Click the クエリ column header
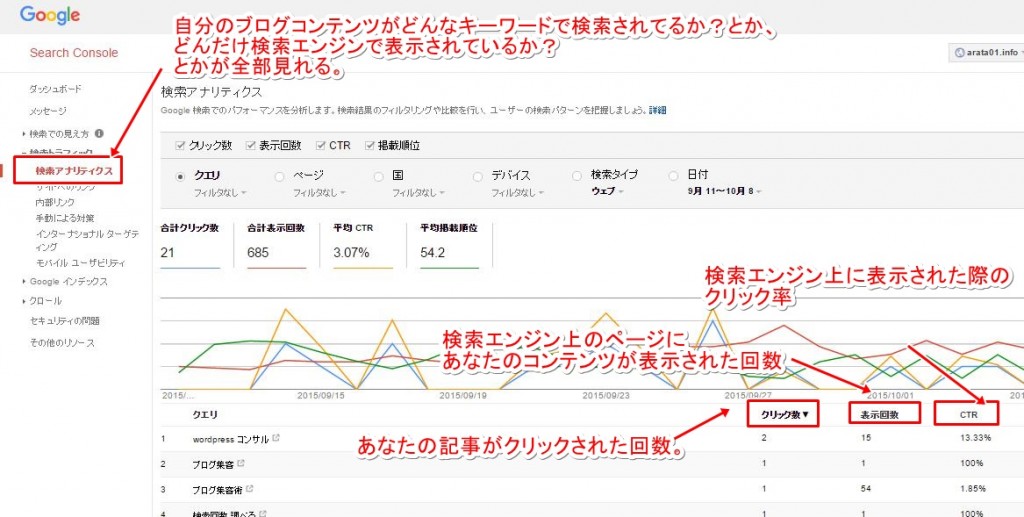This screenshot has height=517, width=1024. pyautogui.click(x=205, y=415)
